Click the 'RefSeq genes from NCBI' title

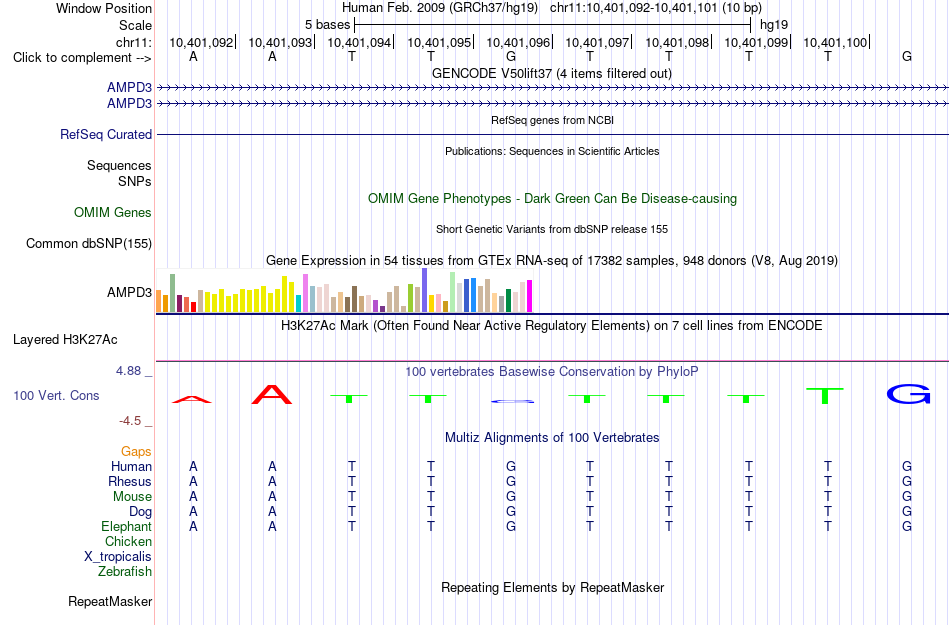point(552,120)
